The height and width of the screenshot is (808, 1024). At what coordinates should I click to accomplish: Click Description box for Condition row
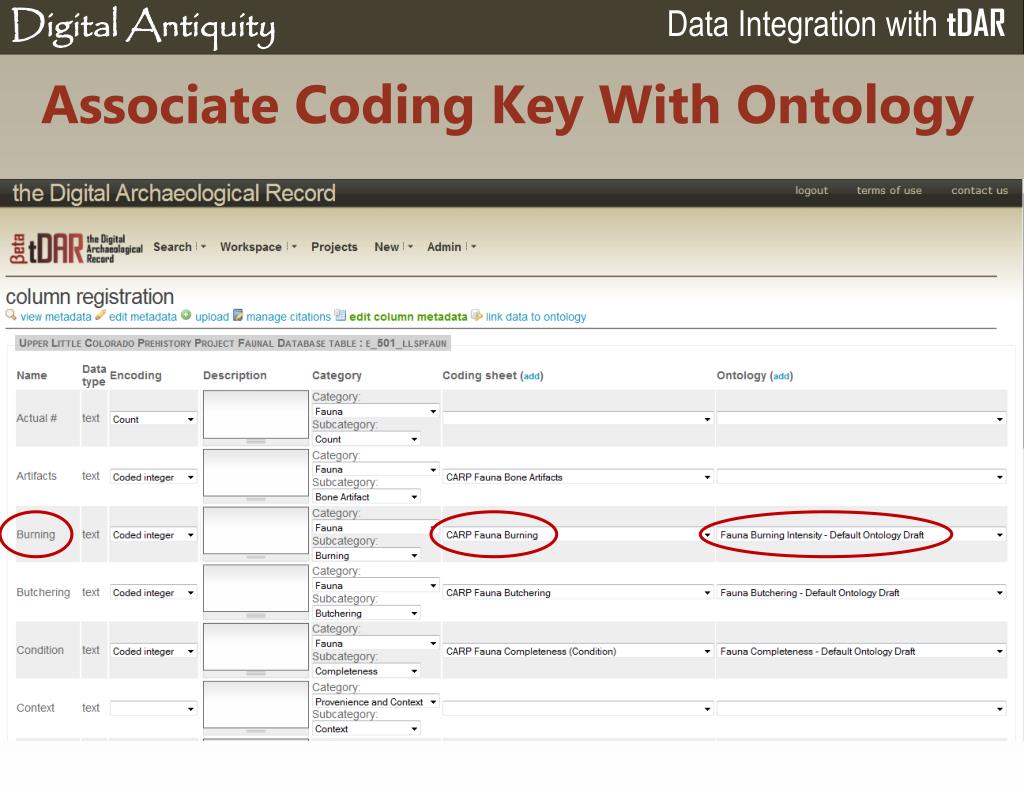pyautogui.click(x=256, y=647)
